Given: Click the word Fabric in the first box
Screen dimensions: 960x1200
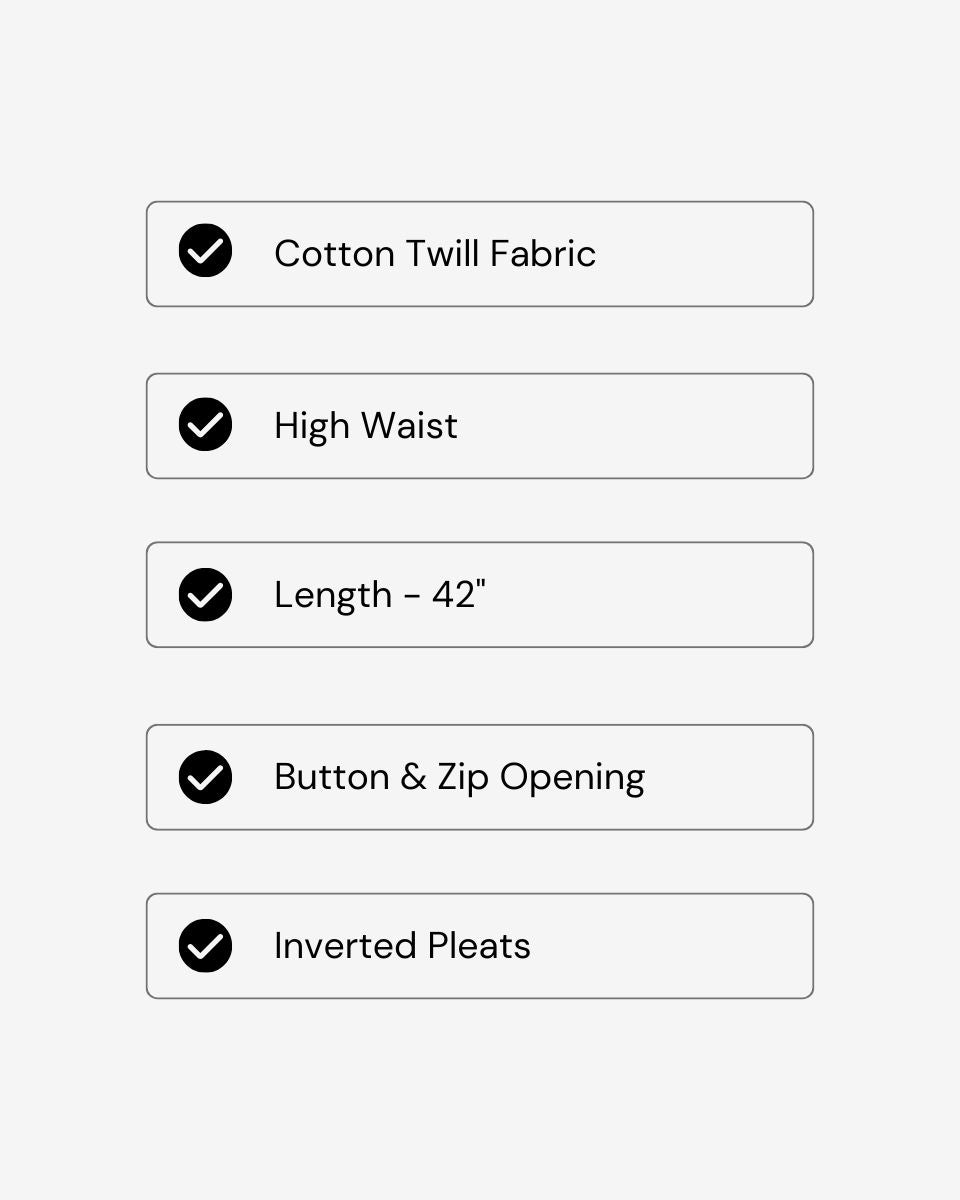Looking at the screenshot, I should click(543, 254).
